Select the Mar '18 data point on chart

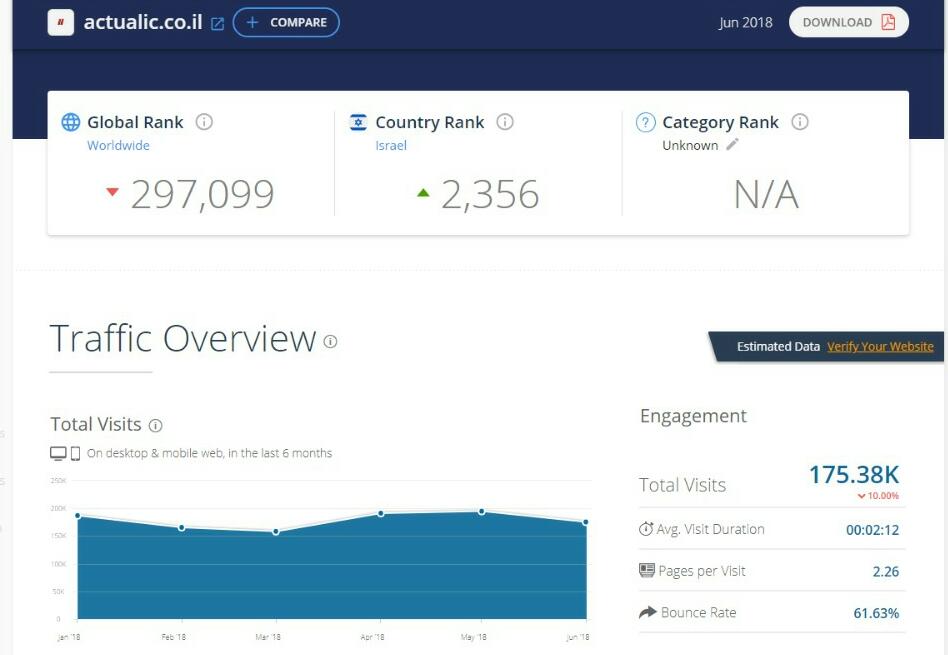276,531
